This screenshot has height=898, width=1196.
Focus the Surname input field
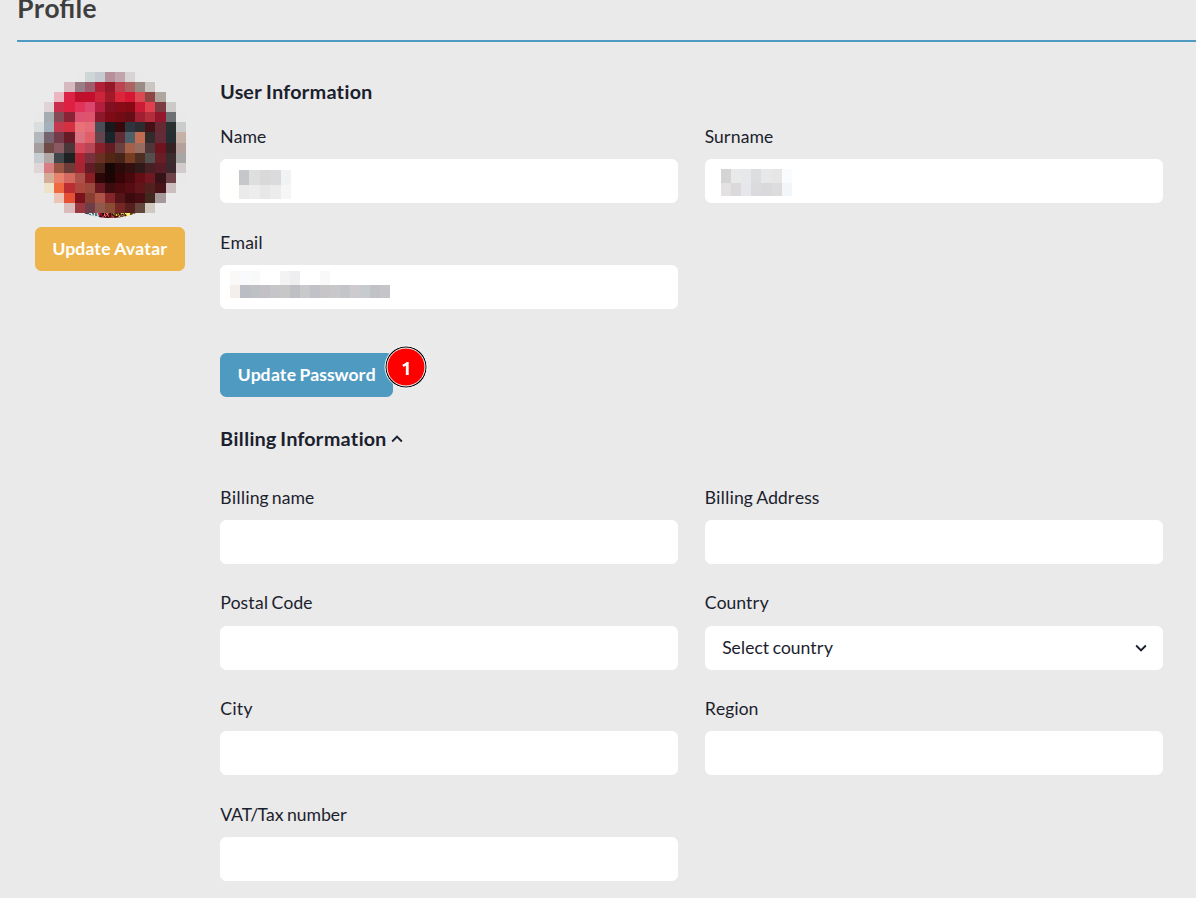click(934, 181)
